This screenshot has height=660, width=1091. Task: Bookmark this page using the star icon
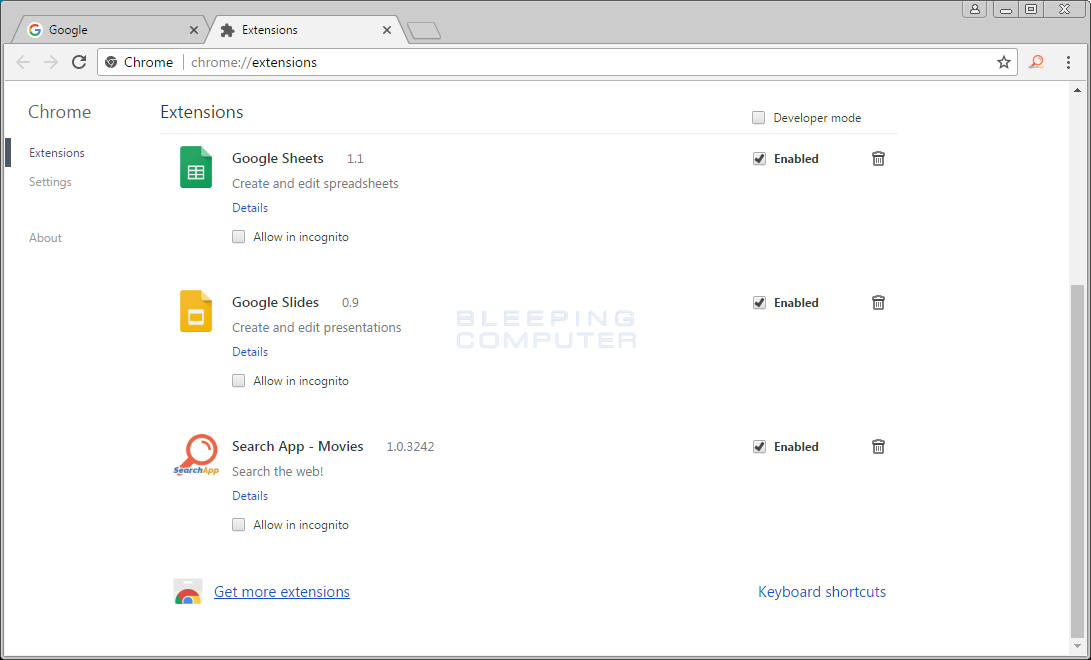(x=1003, y=63)
